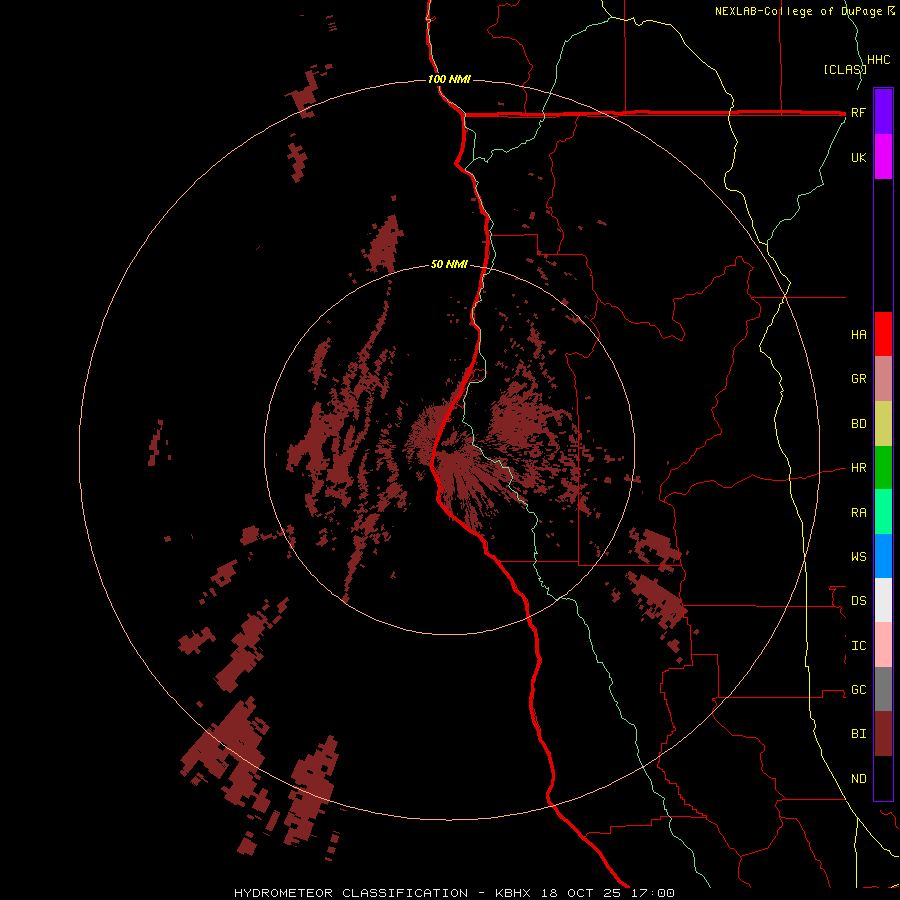Click the "IC" legend label
The image size is (900, 900).
tap(859, 646)
